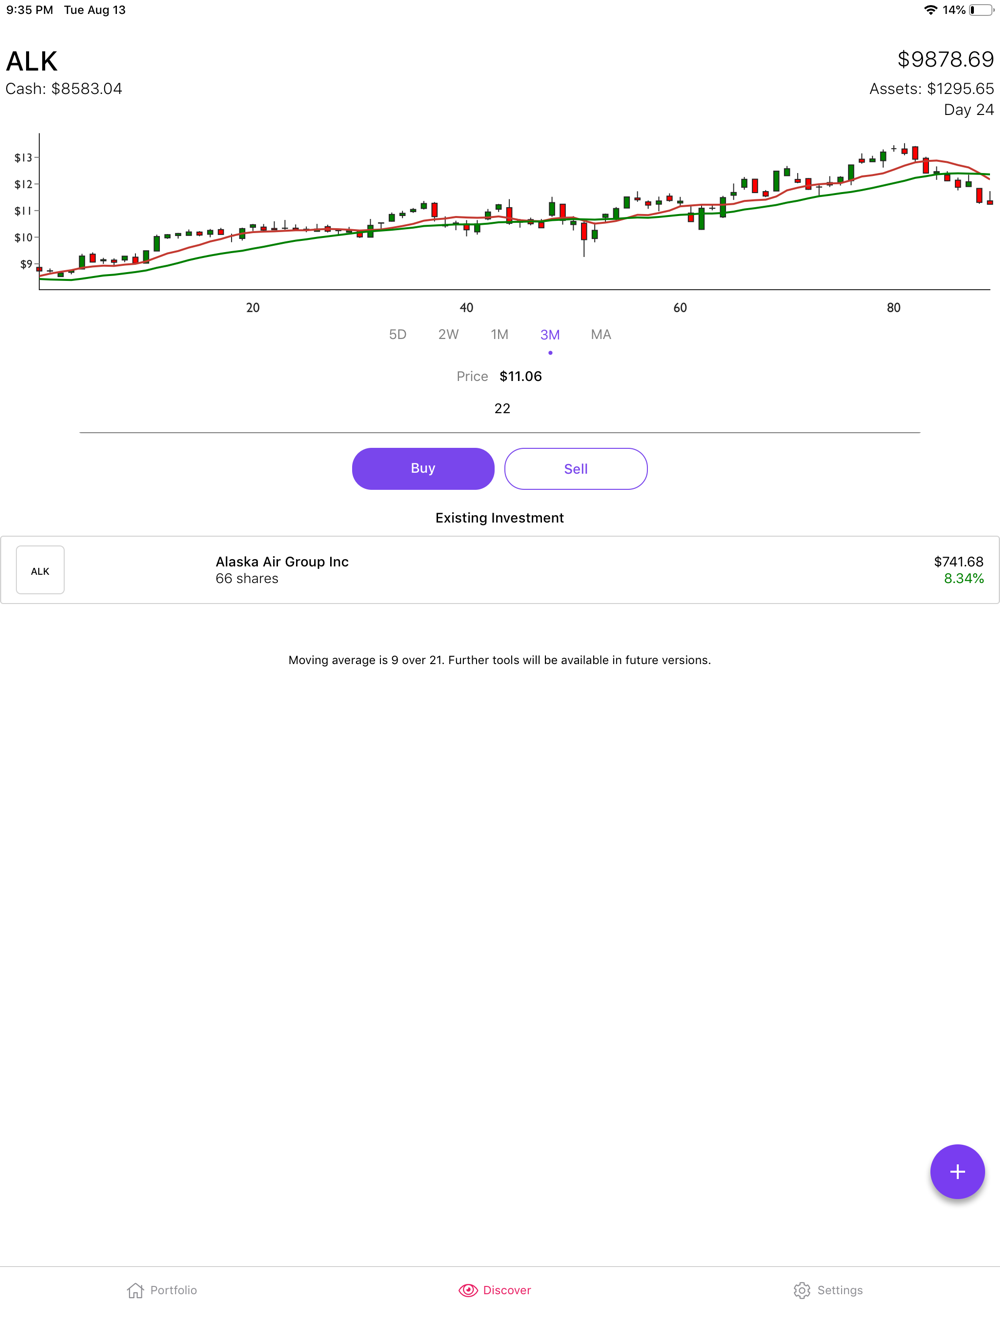
Task: Choose the 3M chart range
Action: tap(550, 335)
